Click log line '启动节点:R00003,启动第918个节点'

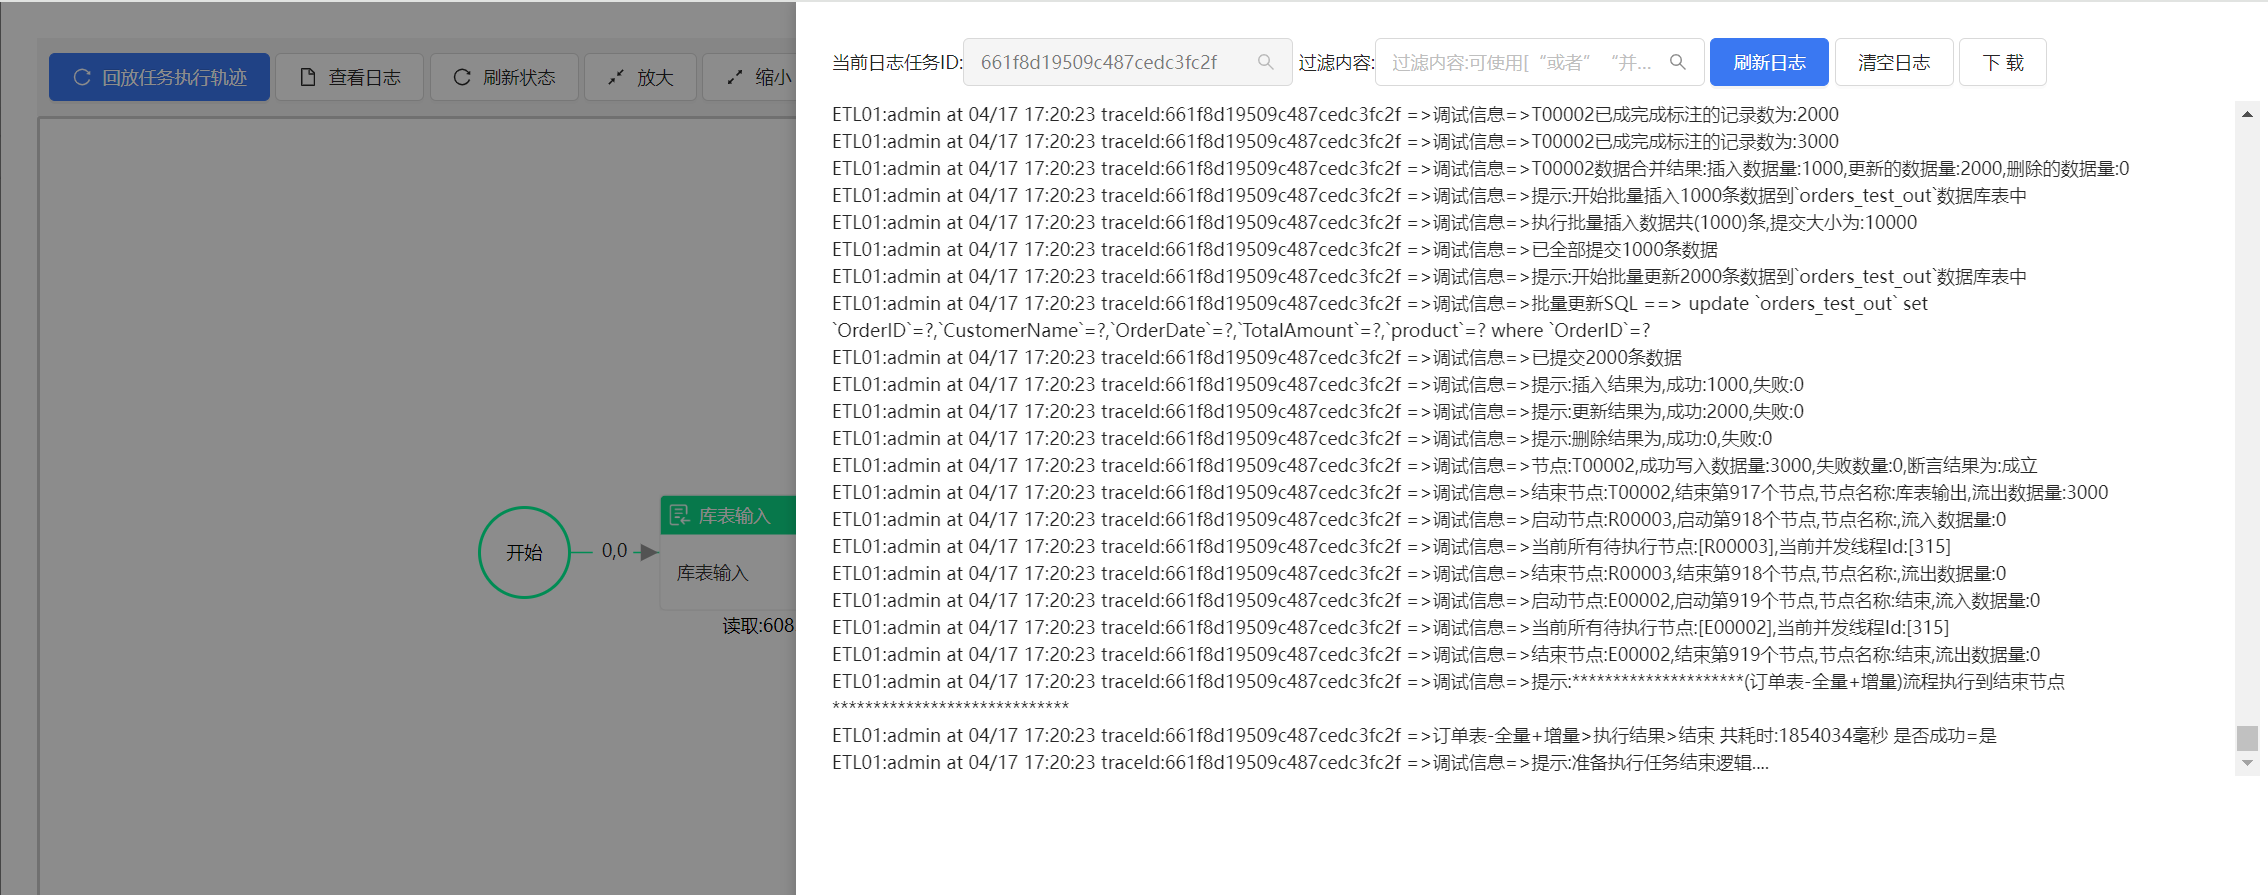(1419, 519)
